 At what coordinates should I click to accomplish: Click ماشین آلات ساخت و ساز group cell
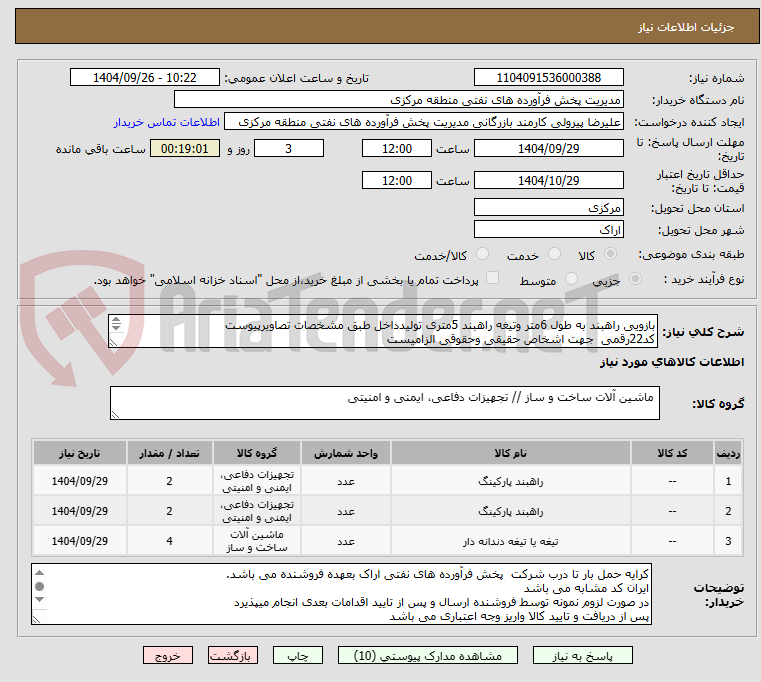(257, 541)
